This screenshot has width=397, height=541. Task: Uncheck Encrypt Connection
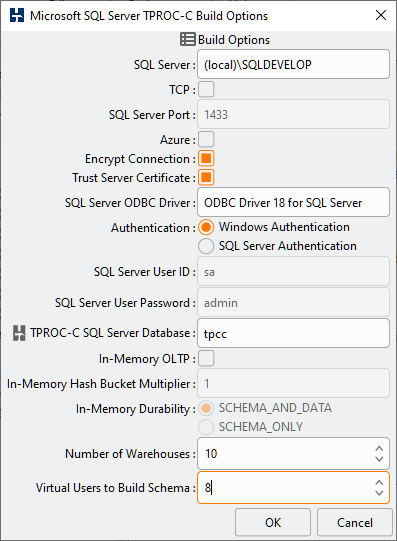tap(206, 159)
